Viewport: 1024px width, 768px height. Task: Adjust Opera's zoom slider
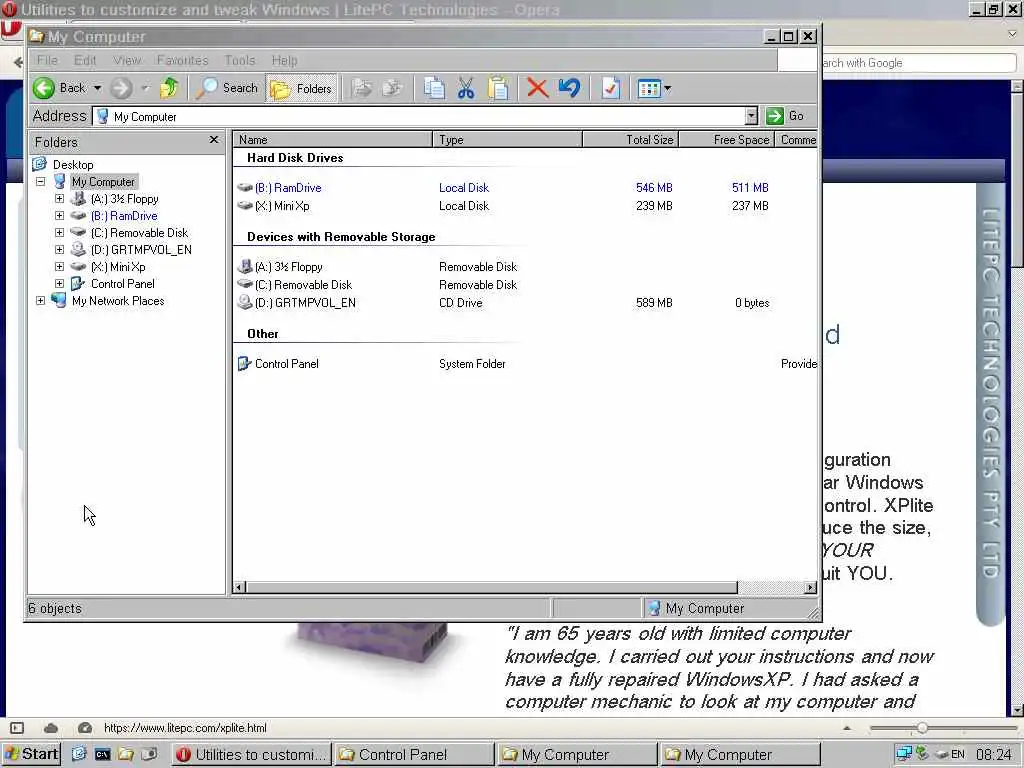tap(922, 728)
